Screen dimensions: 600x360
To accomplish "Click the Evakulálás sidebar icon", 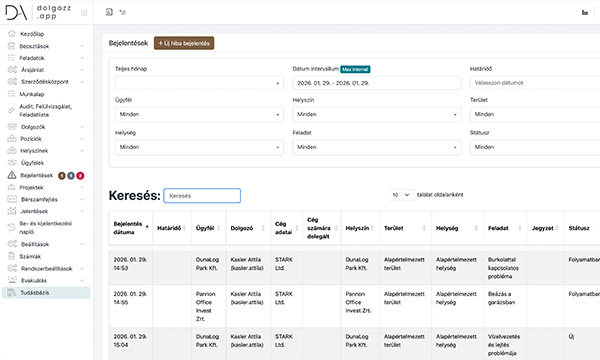I will point(12,280).
